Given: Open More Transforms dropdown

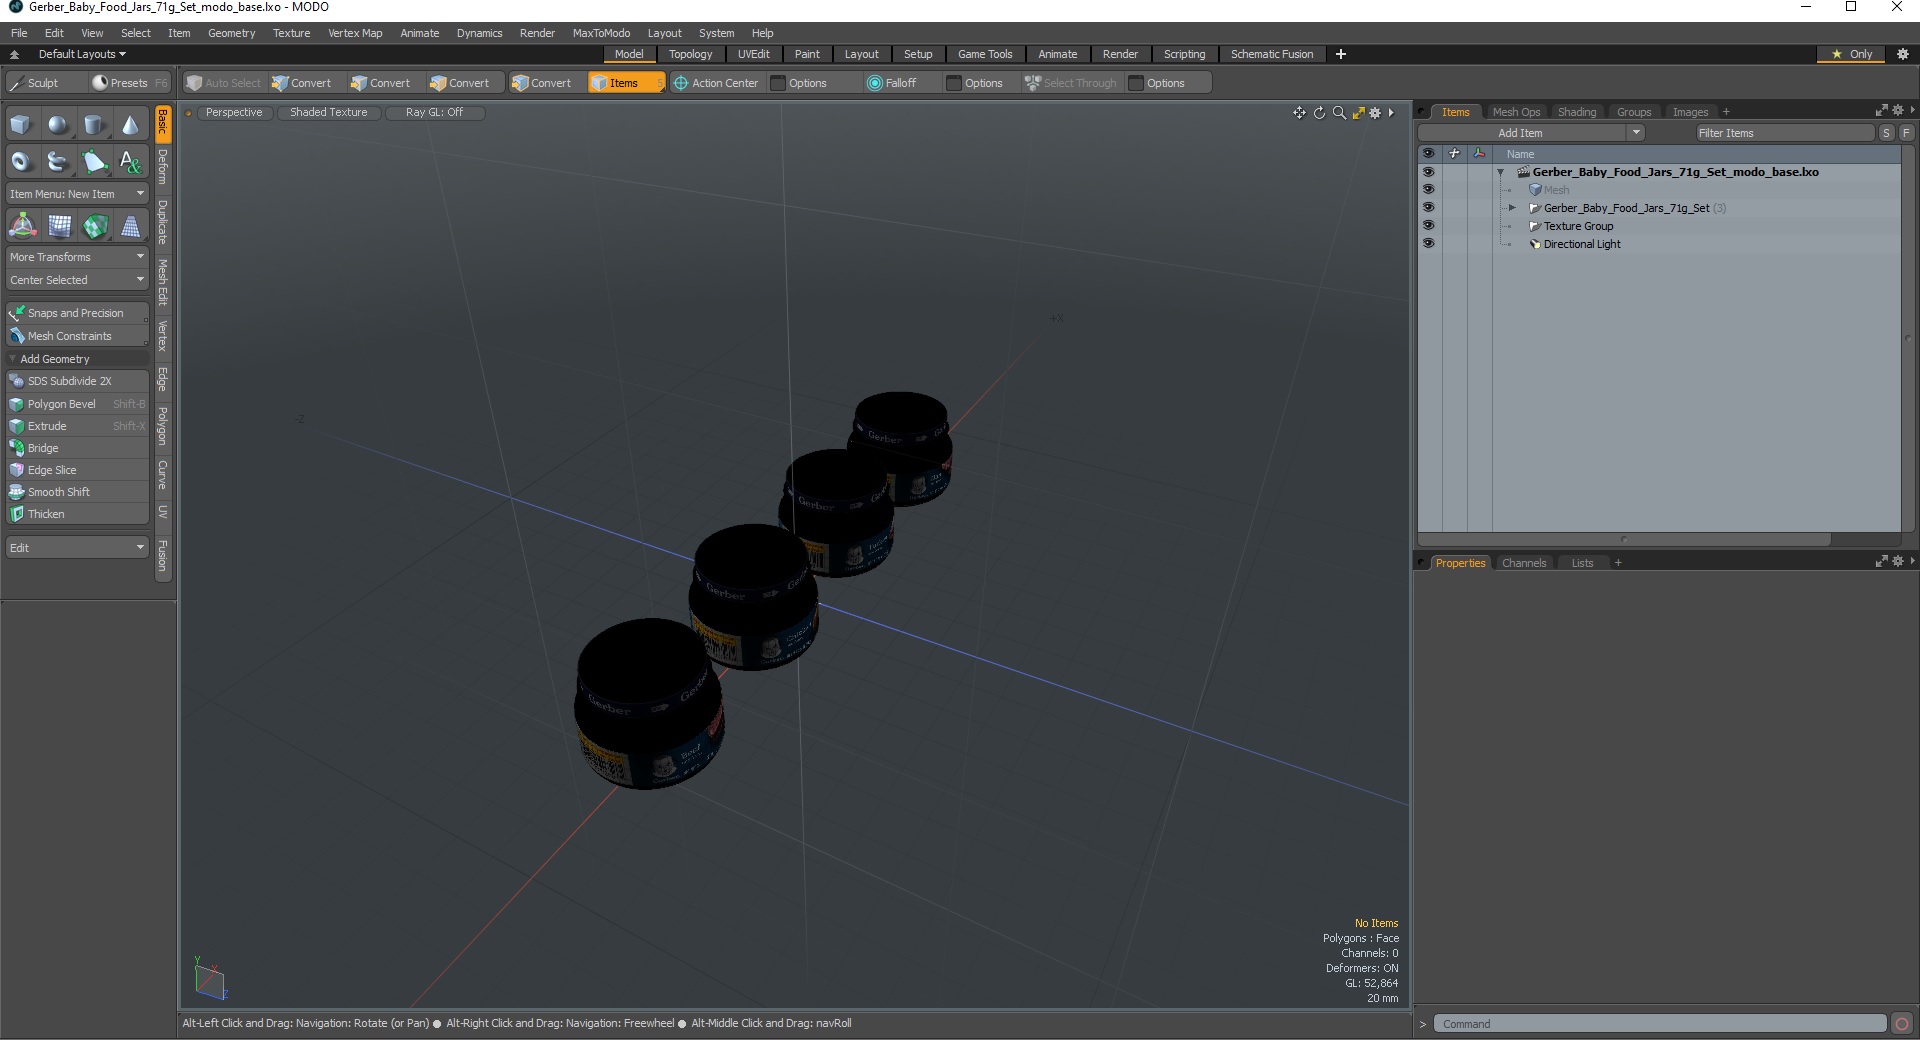Looking at the screenshot, I should point(77,257).
